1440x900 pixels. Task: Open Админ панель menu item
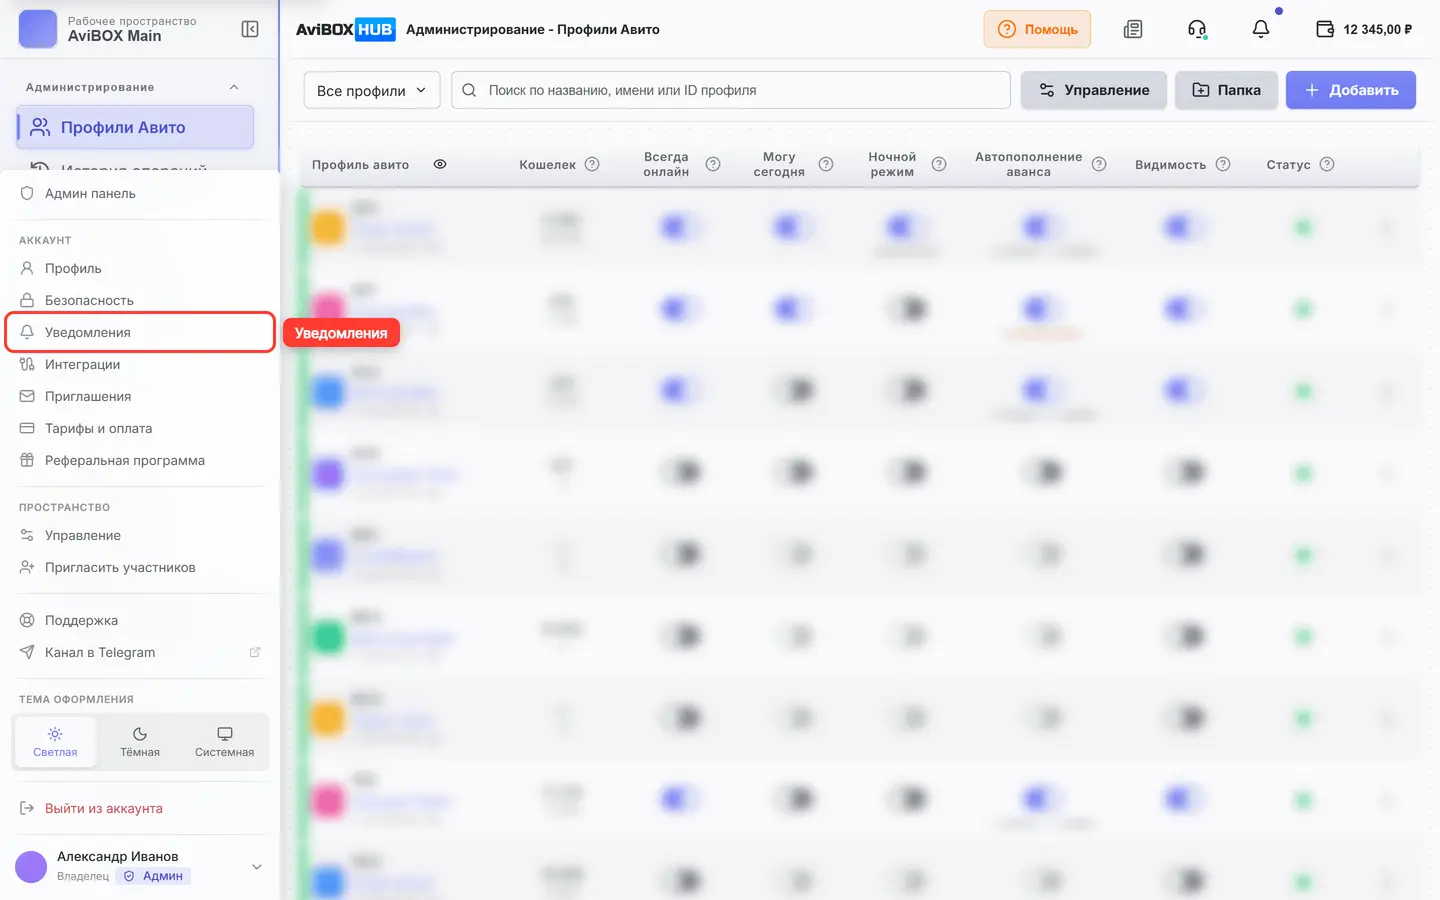click(x=140, y=193)
